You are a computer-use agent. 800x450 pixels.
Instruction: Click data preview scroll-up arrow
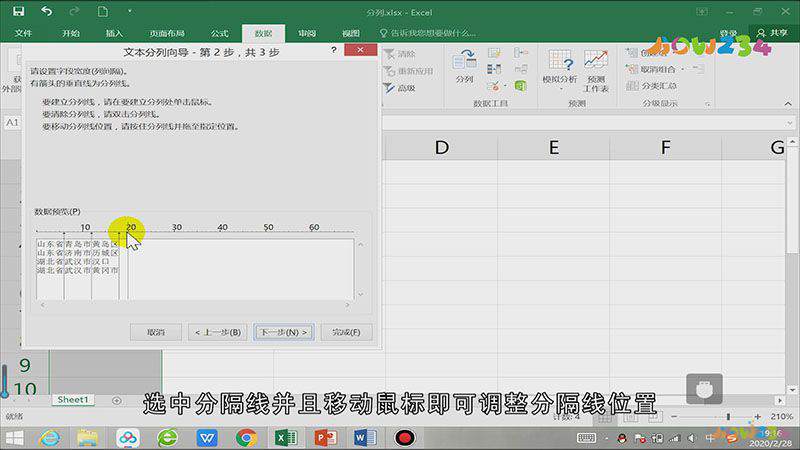coord(361,245)
